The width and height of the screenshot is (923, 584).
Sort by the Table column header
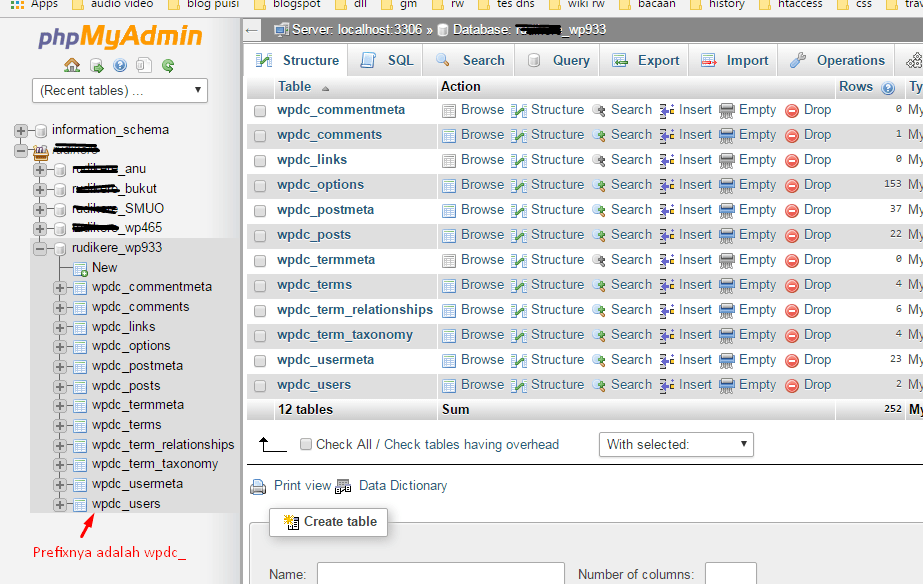[294, 87]
